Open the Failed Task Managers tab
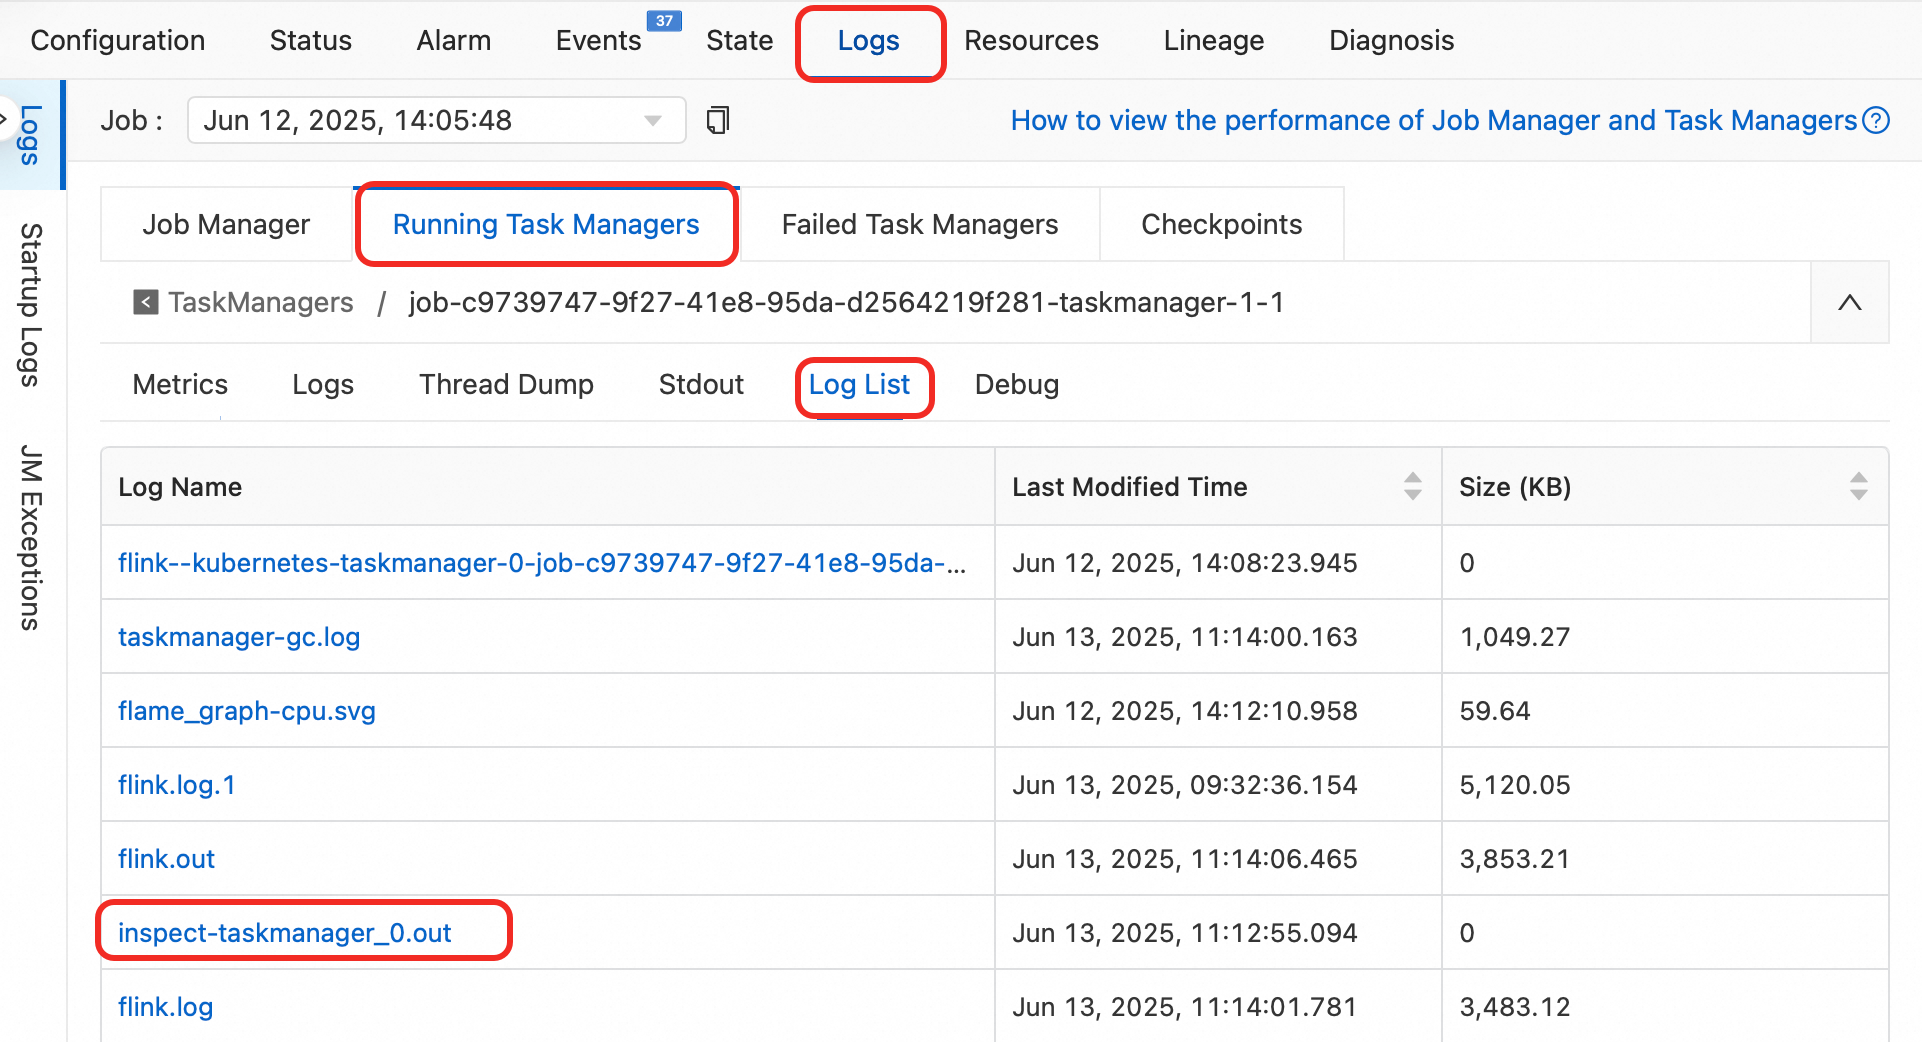 coord(919,225)
